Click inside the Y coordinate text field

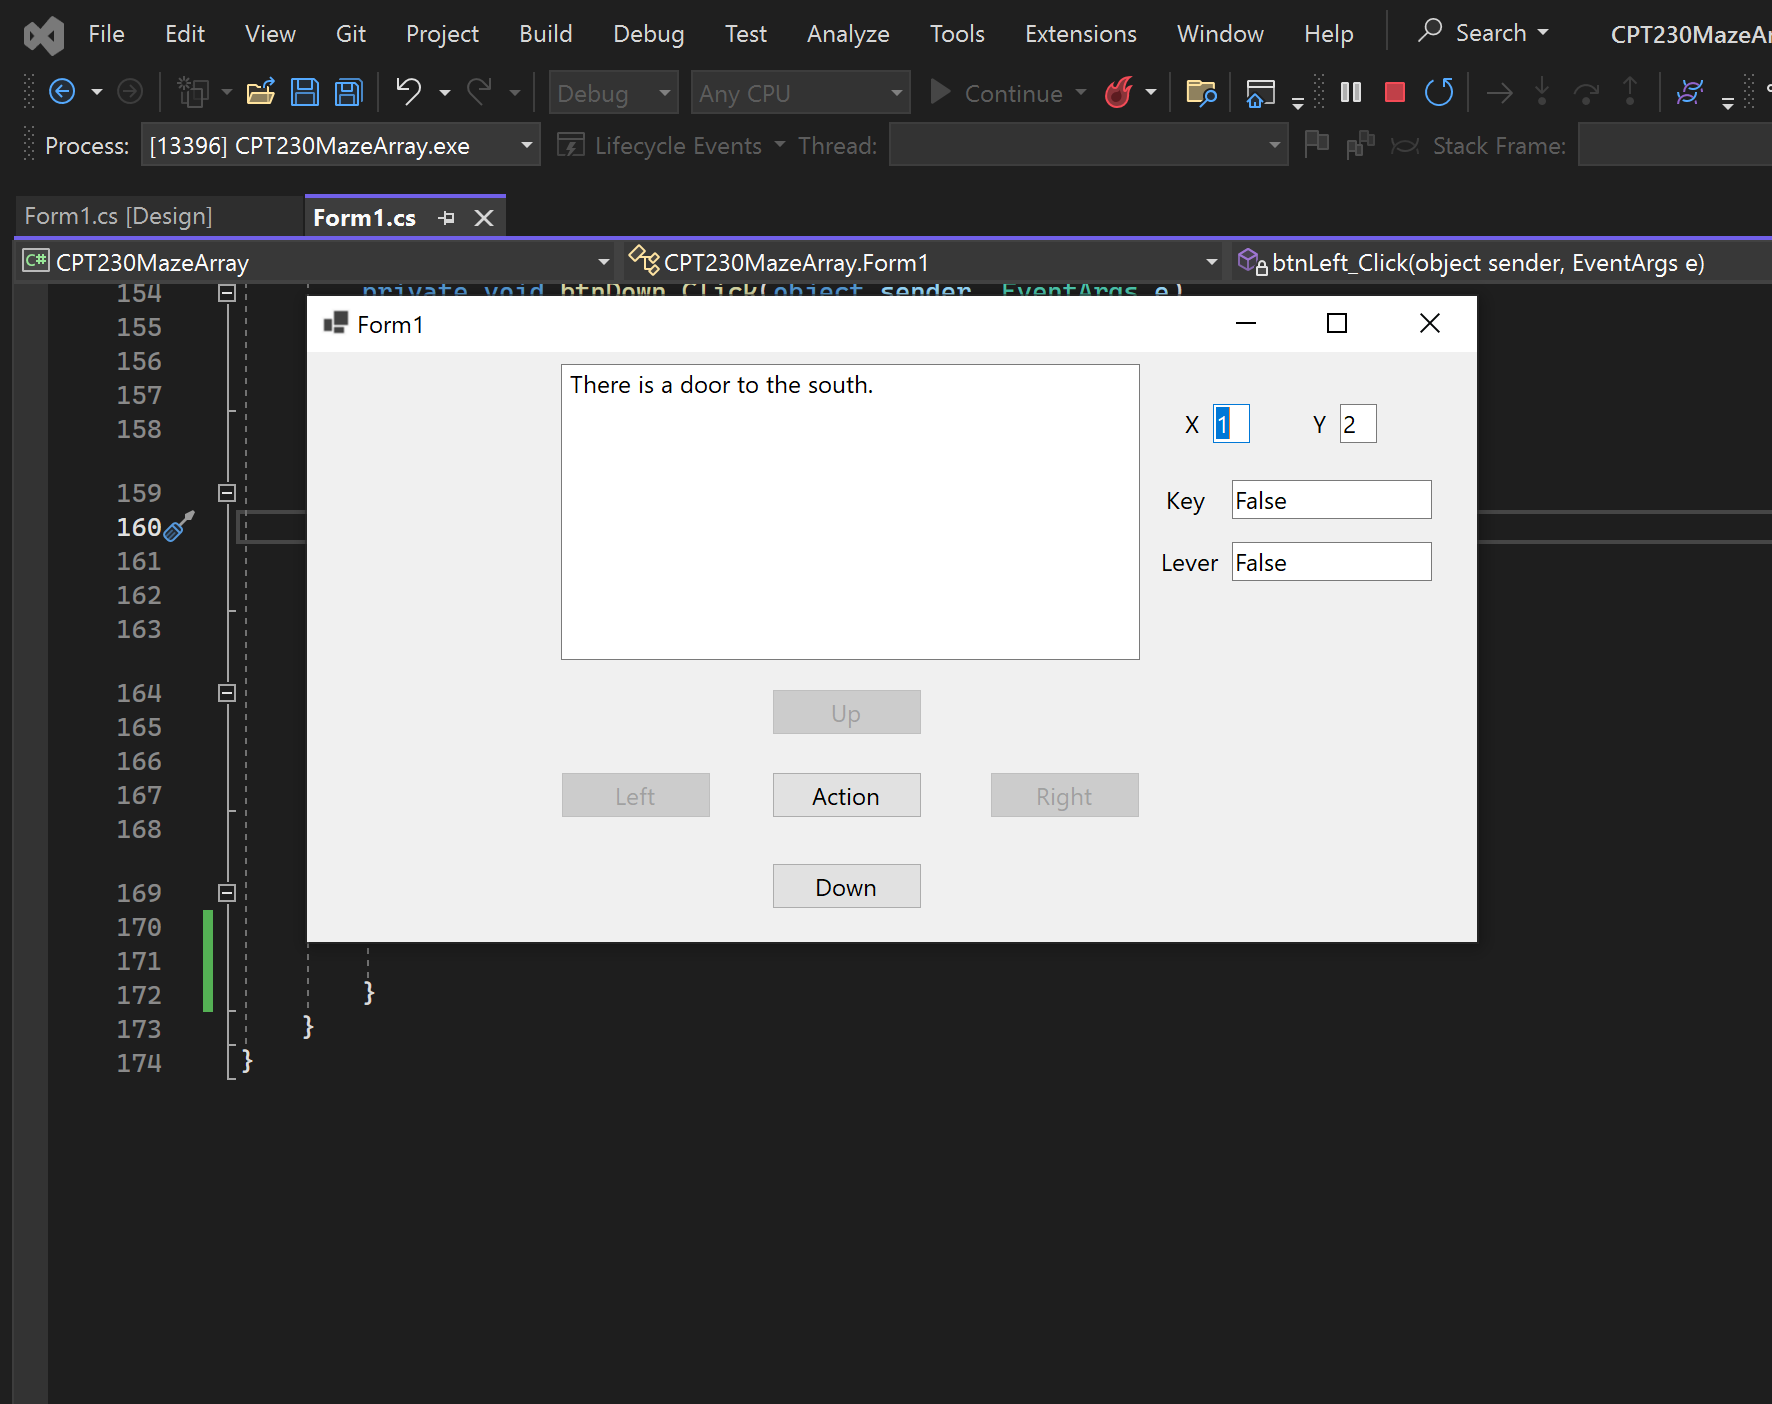tap(1357, 423)
